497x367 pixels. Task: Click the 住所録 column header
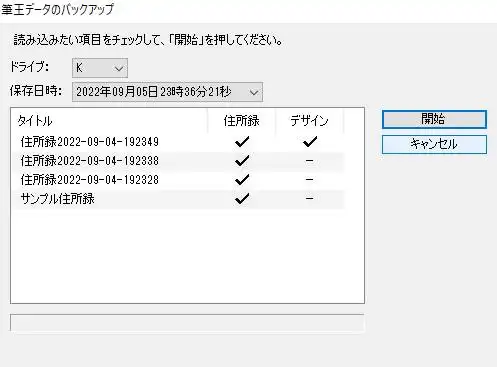(x=242, y=121)
